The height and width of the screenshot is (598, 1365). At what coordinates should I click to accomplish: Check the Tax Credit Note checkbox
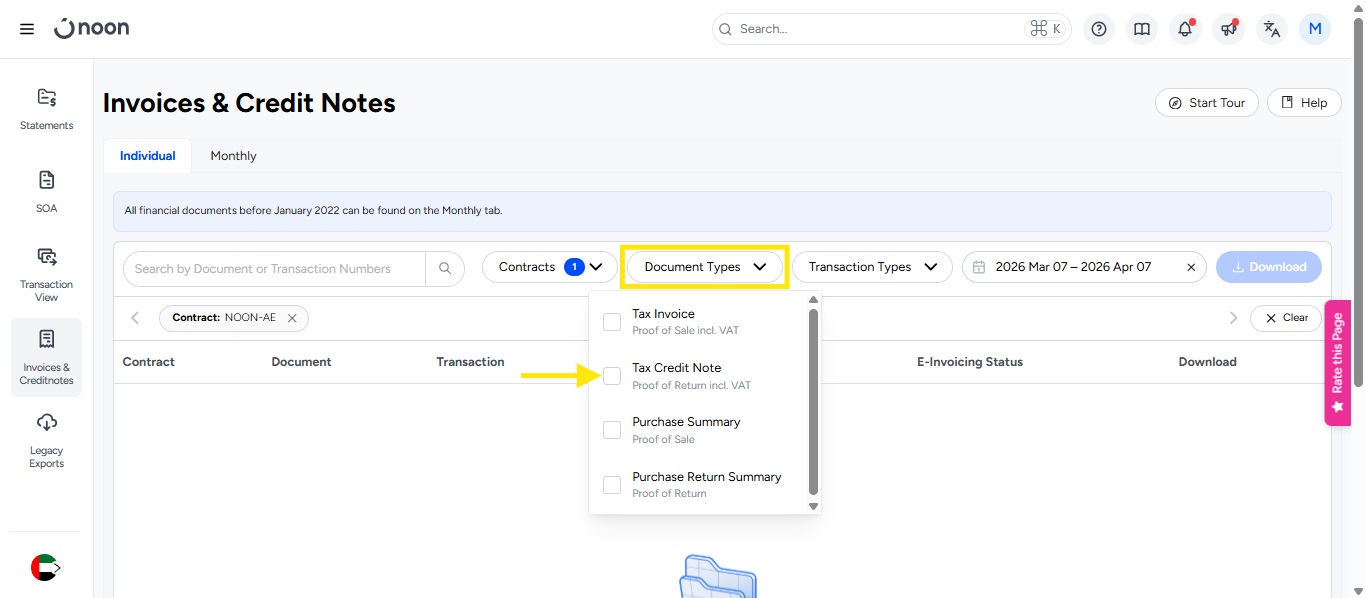click(612, 376)
